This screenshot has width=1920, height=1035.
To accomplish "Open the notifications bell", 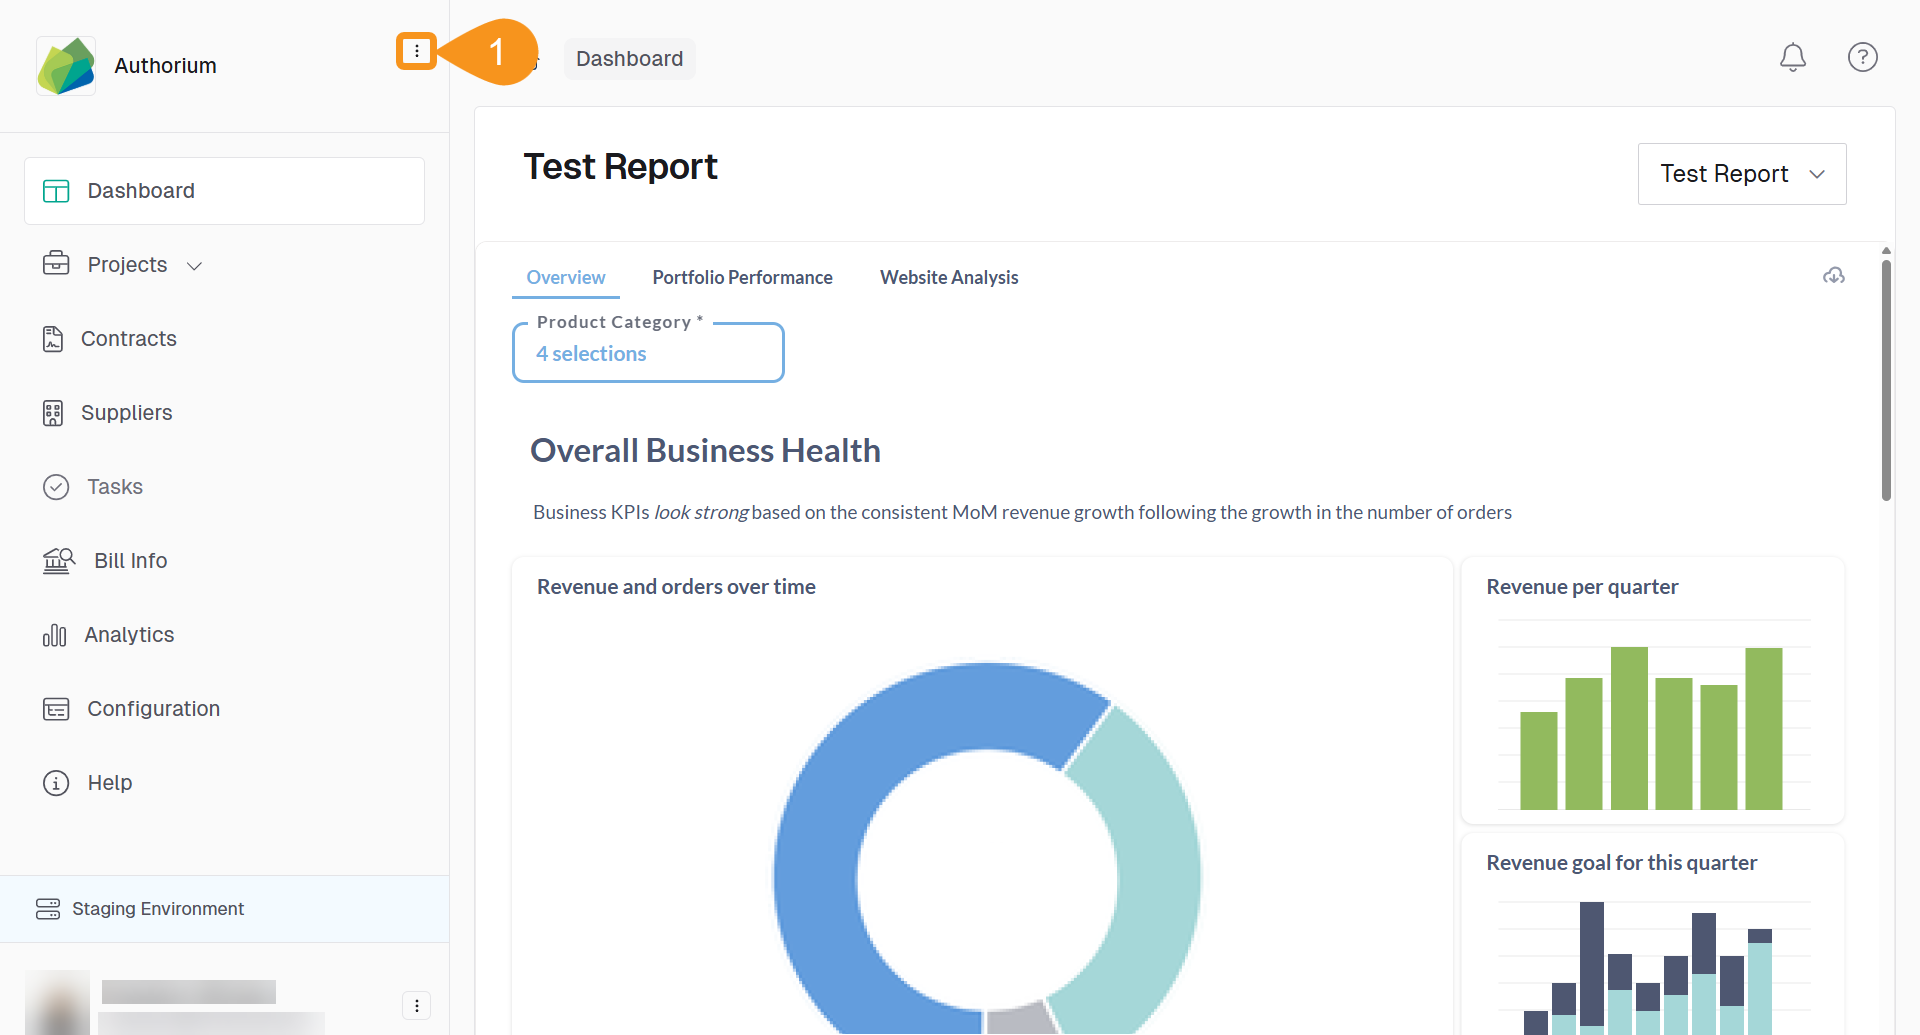I will (x=1792, y=58).
